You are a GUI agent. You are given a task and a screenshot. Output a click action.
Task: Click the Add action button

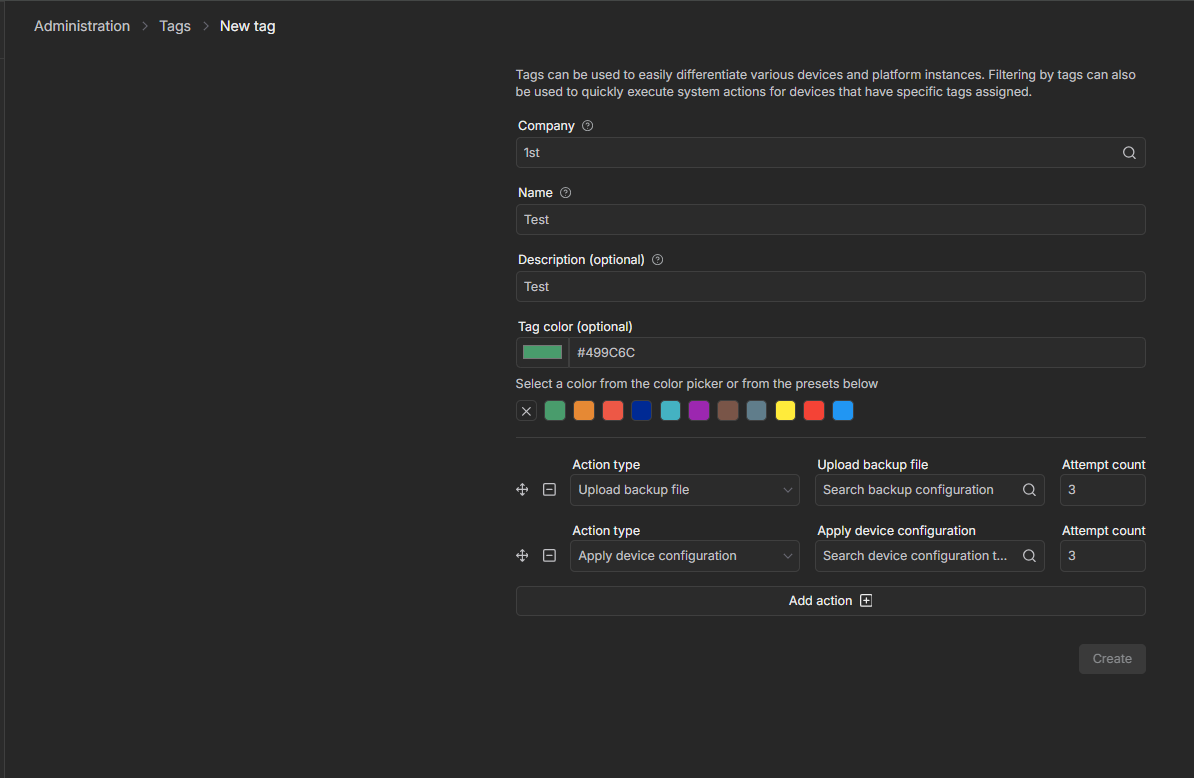[x=830, y=601]
